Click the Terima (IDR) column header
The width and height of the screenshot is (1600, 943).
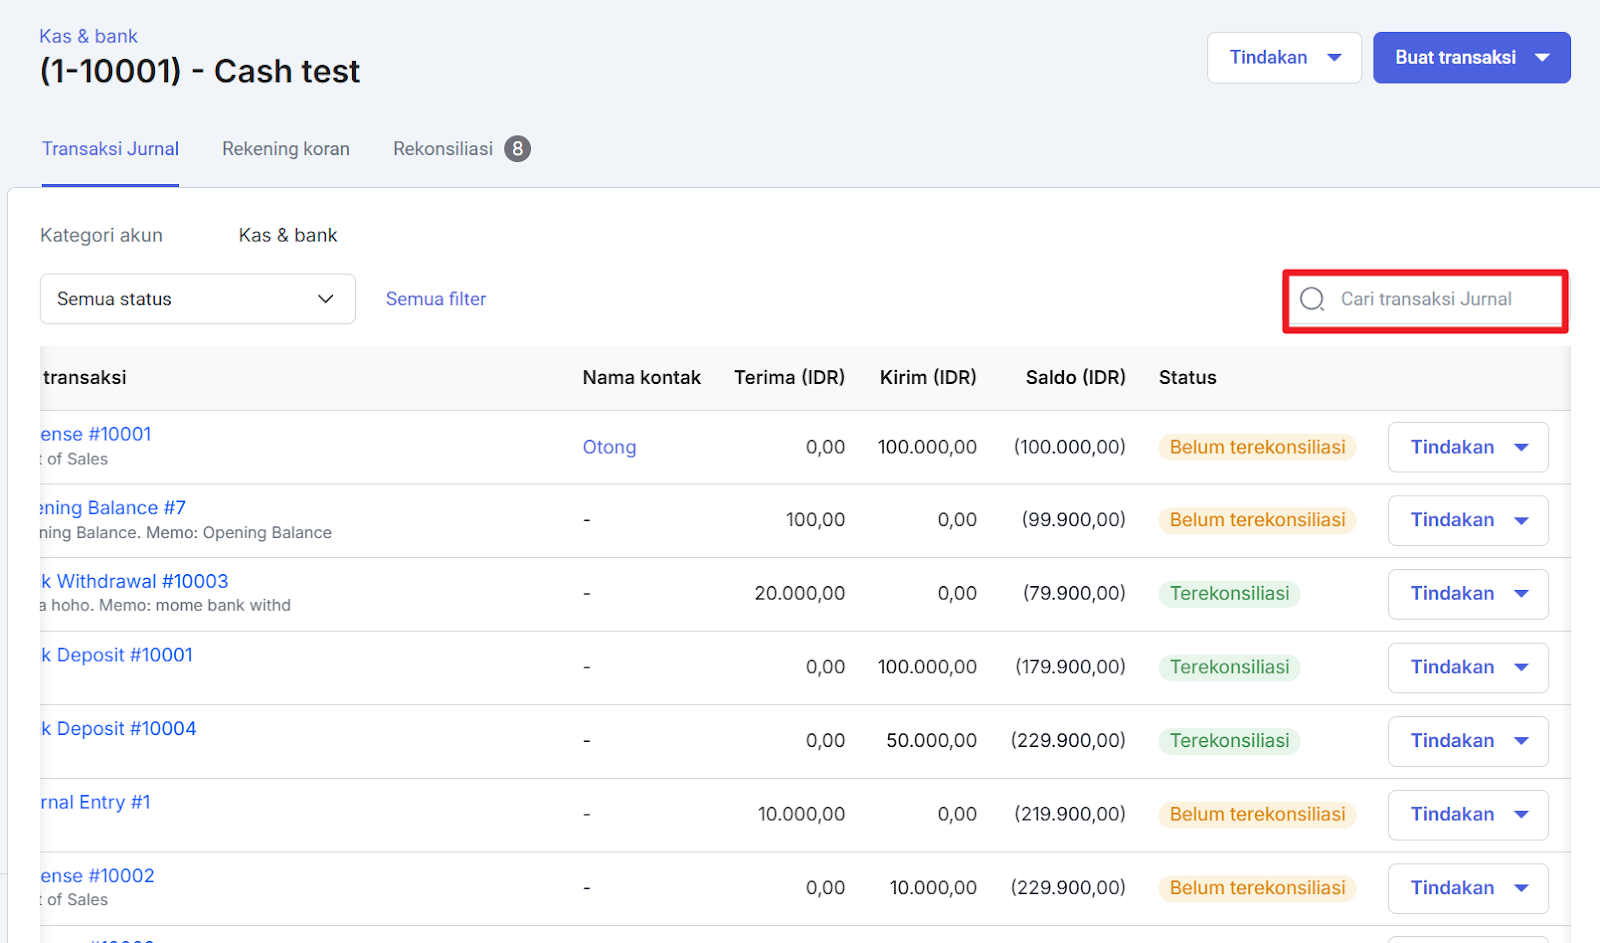tap(789, 378)
